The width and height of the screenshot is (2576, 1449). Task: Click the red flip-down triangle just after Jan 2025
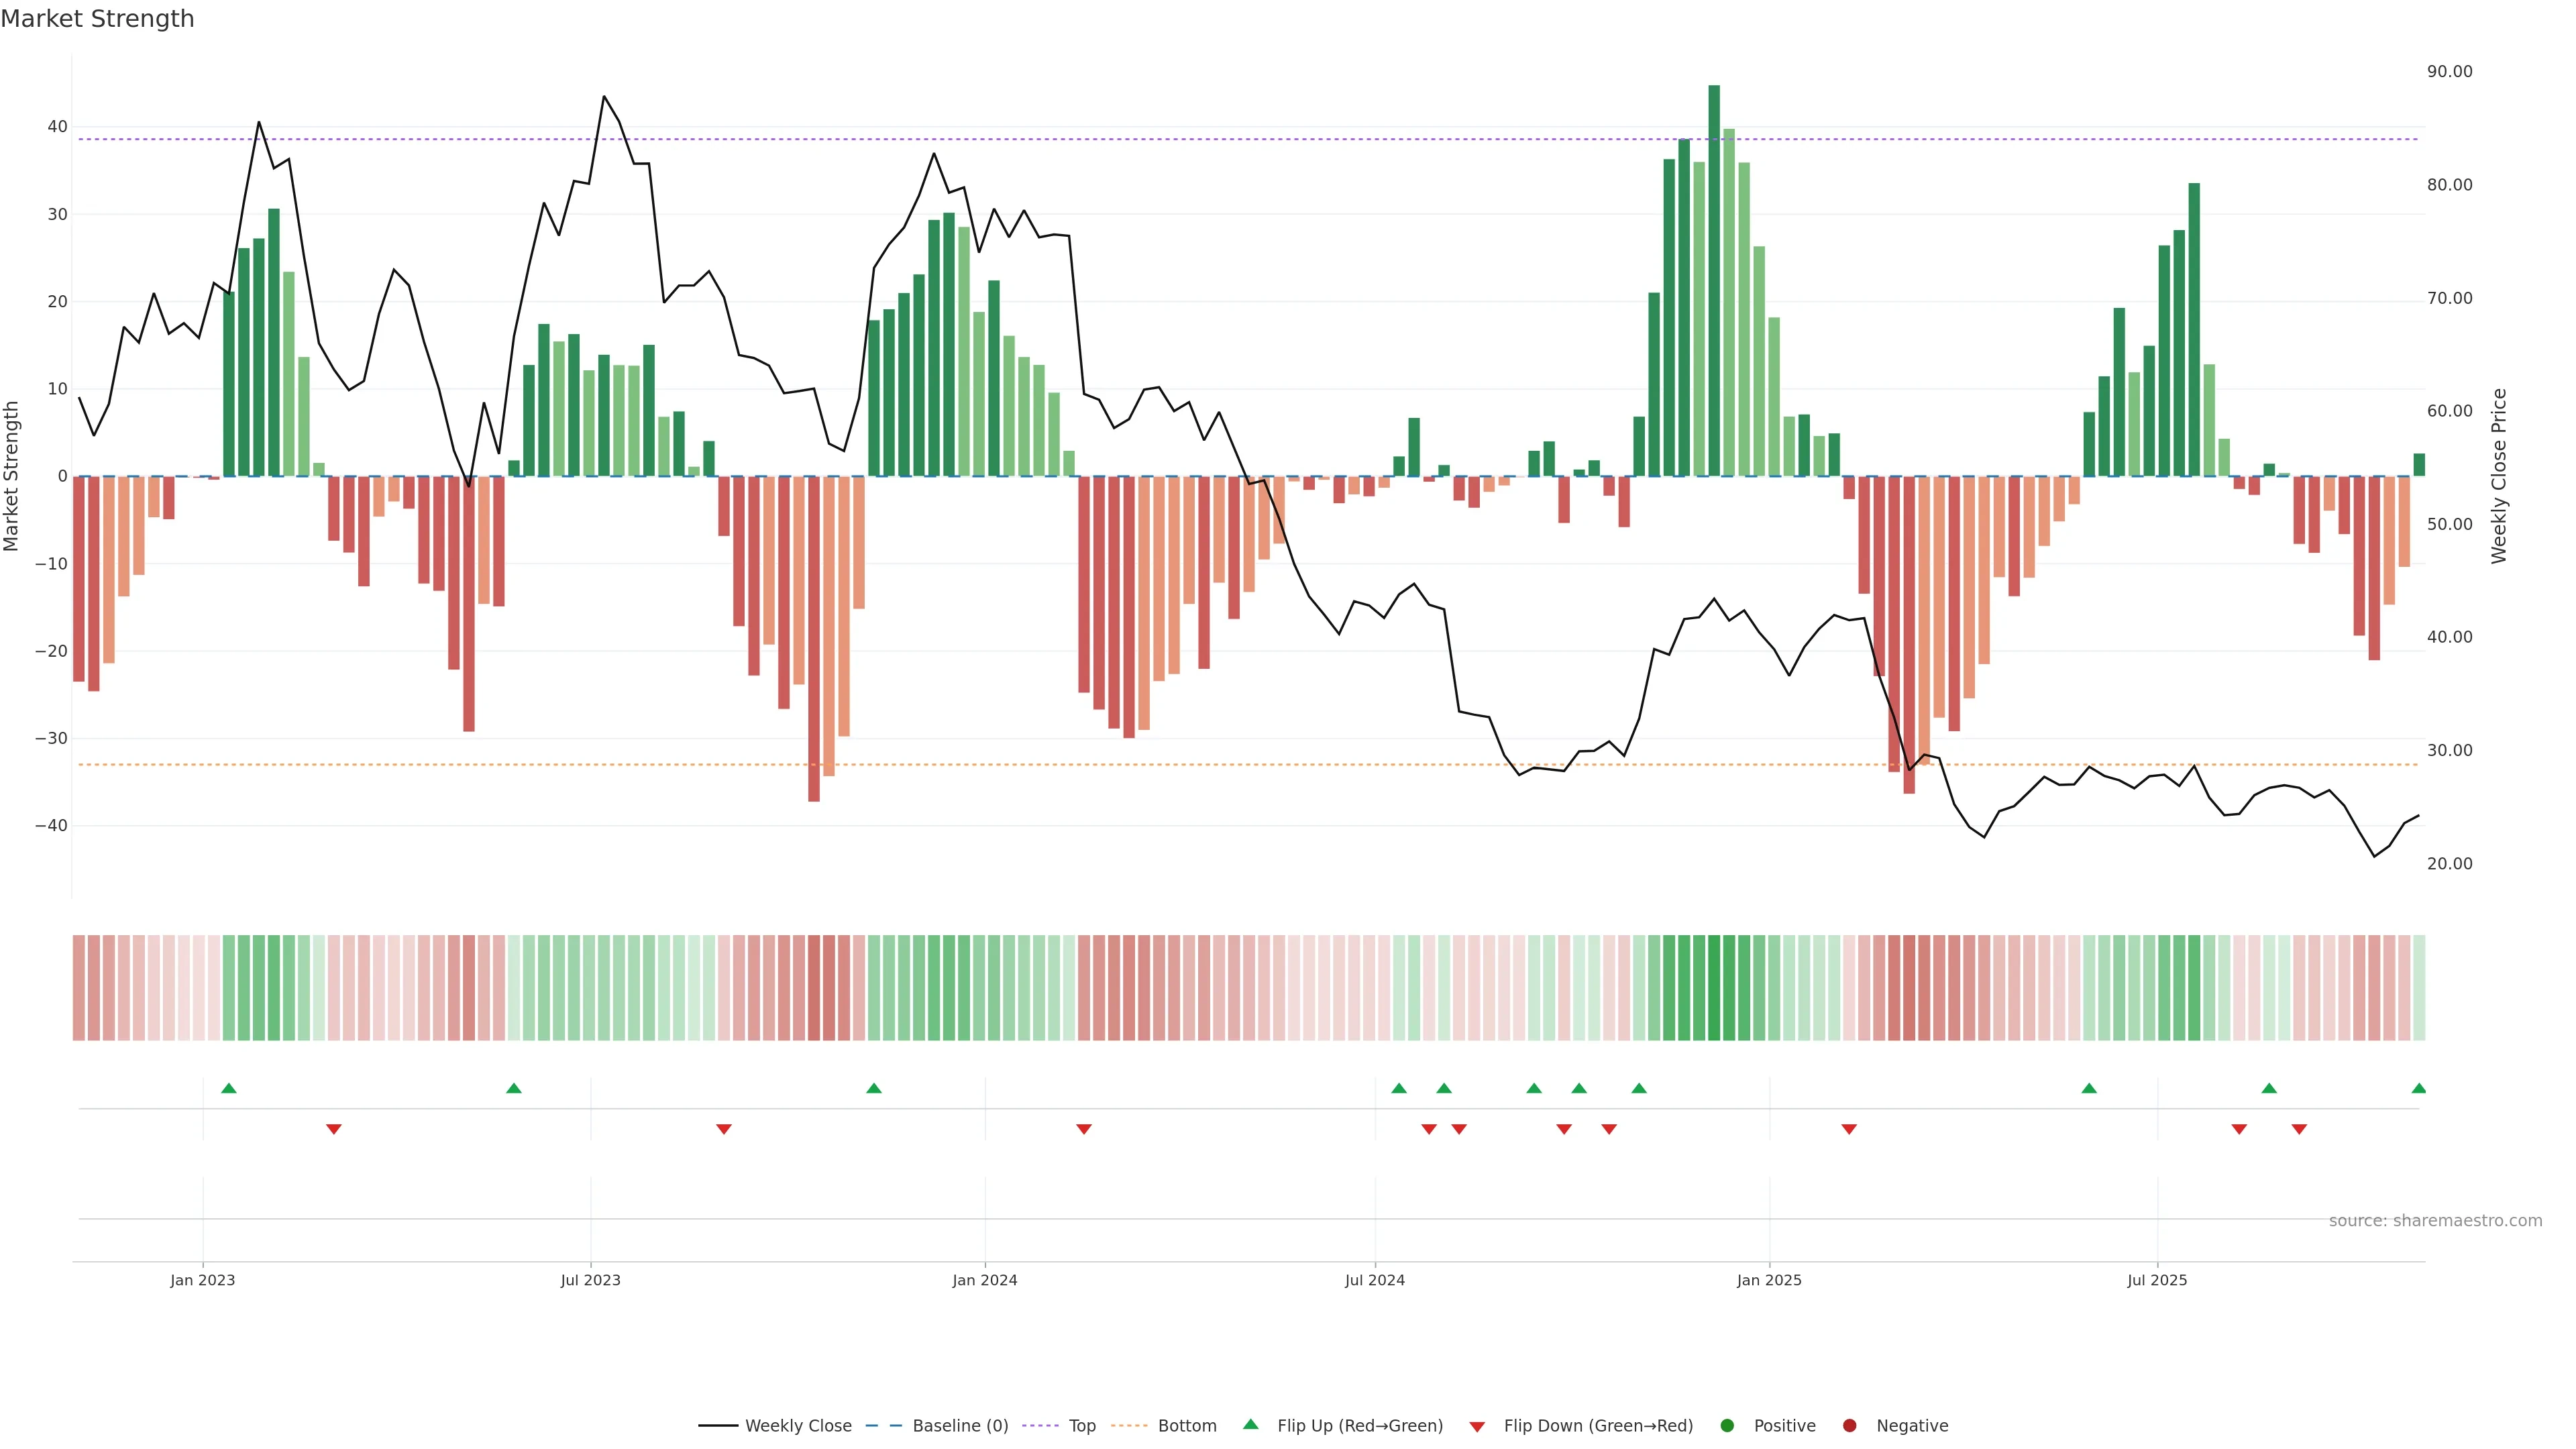click(1848, 1129)
